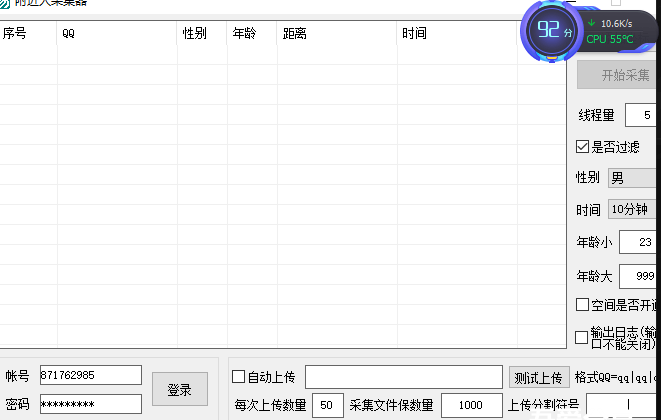
Task: Sort list by 距离 column header
Action: [x=337, y=33]
